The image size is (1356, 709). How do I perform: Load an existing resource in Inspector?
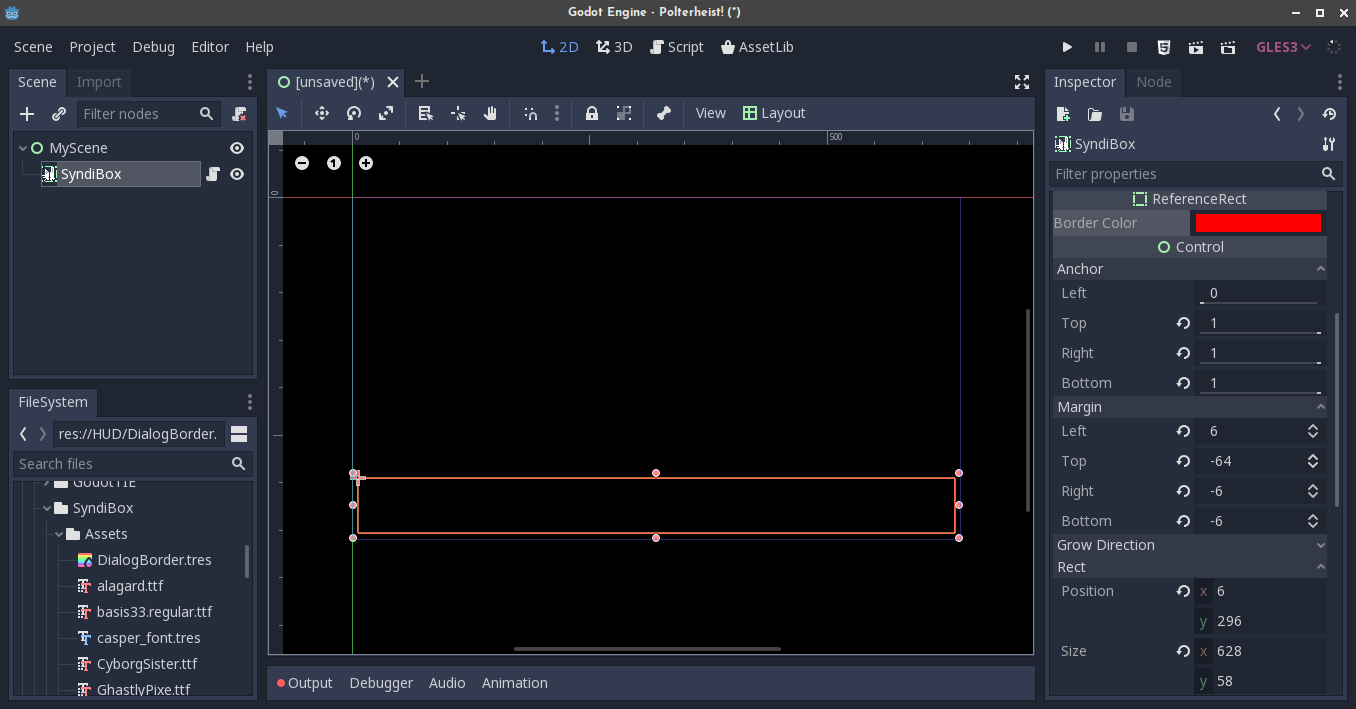point(1095,114)
